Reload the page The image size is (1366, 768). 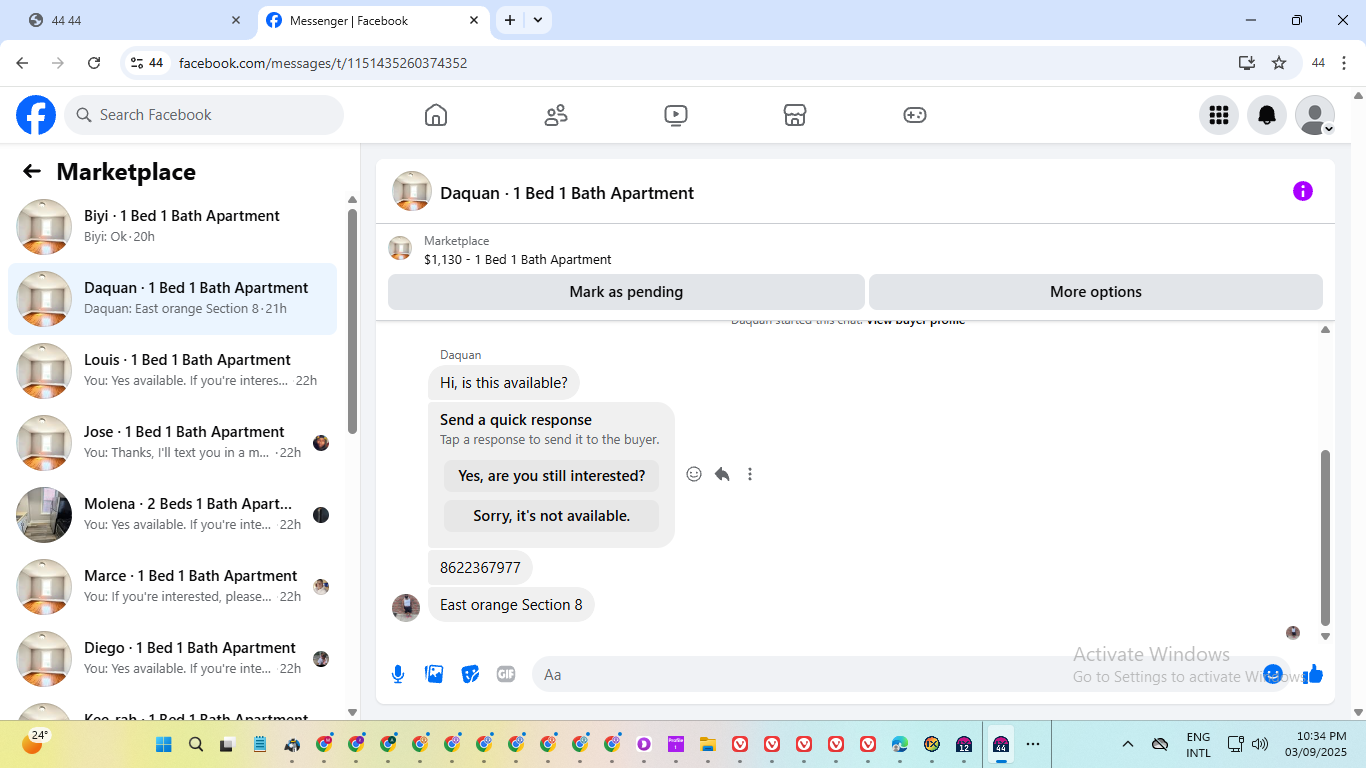pos(94,63)
